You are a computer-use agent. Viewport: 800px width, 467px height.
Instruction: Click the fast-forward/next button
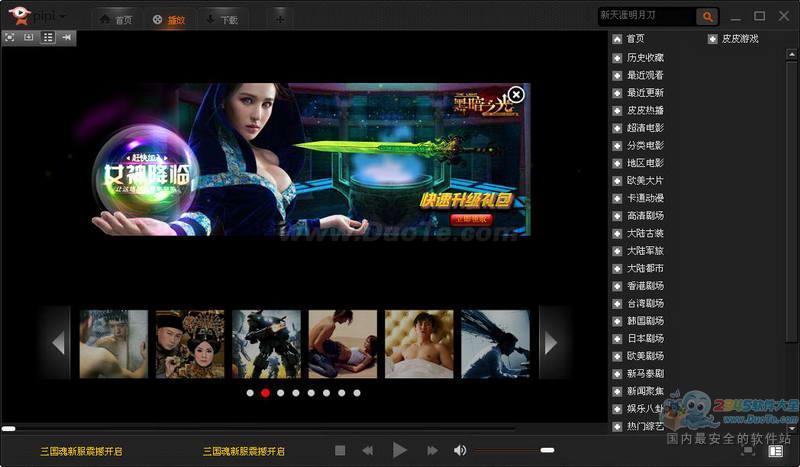pyautogui.click(x=432, y=450)
